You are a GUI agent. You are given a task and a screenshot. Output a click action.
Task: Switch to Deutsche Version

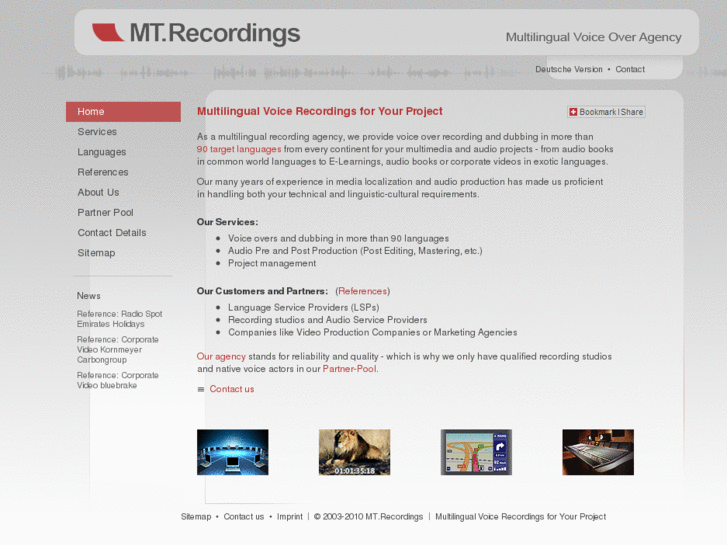coord(569,69)
